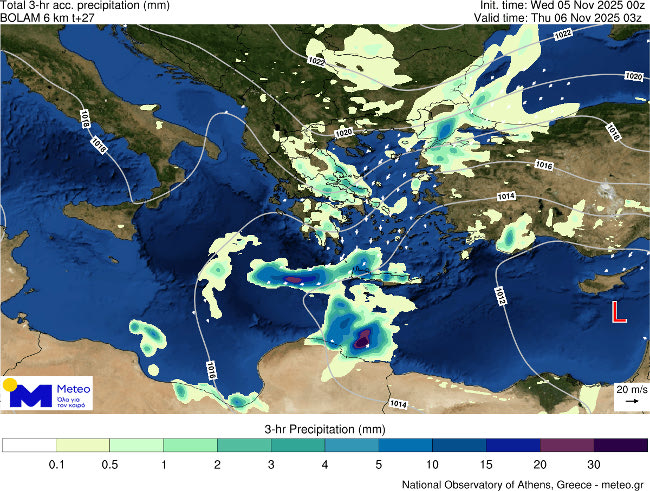650x491 pixels.
Task: Pick the legend swatch between 3 and 4
Action: coord(298,445)
